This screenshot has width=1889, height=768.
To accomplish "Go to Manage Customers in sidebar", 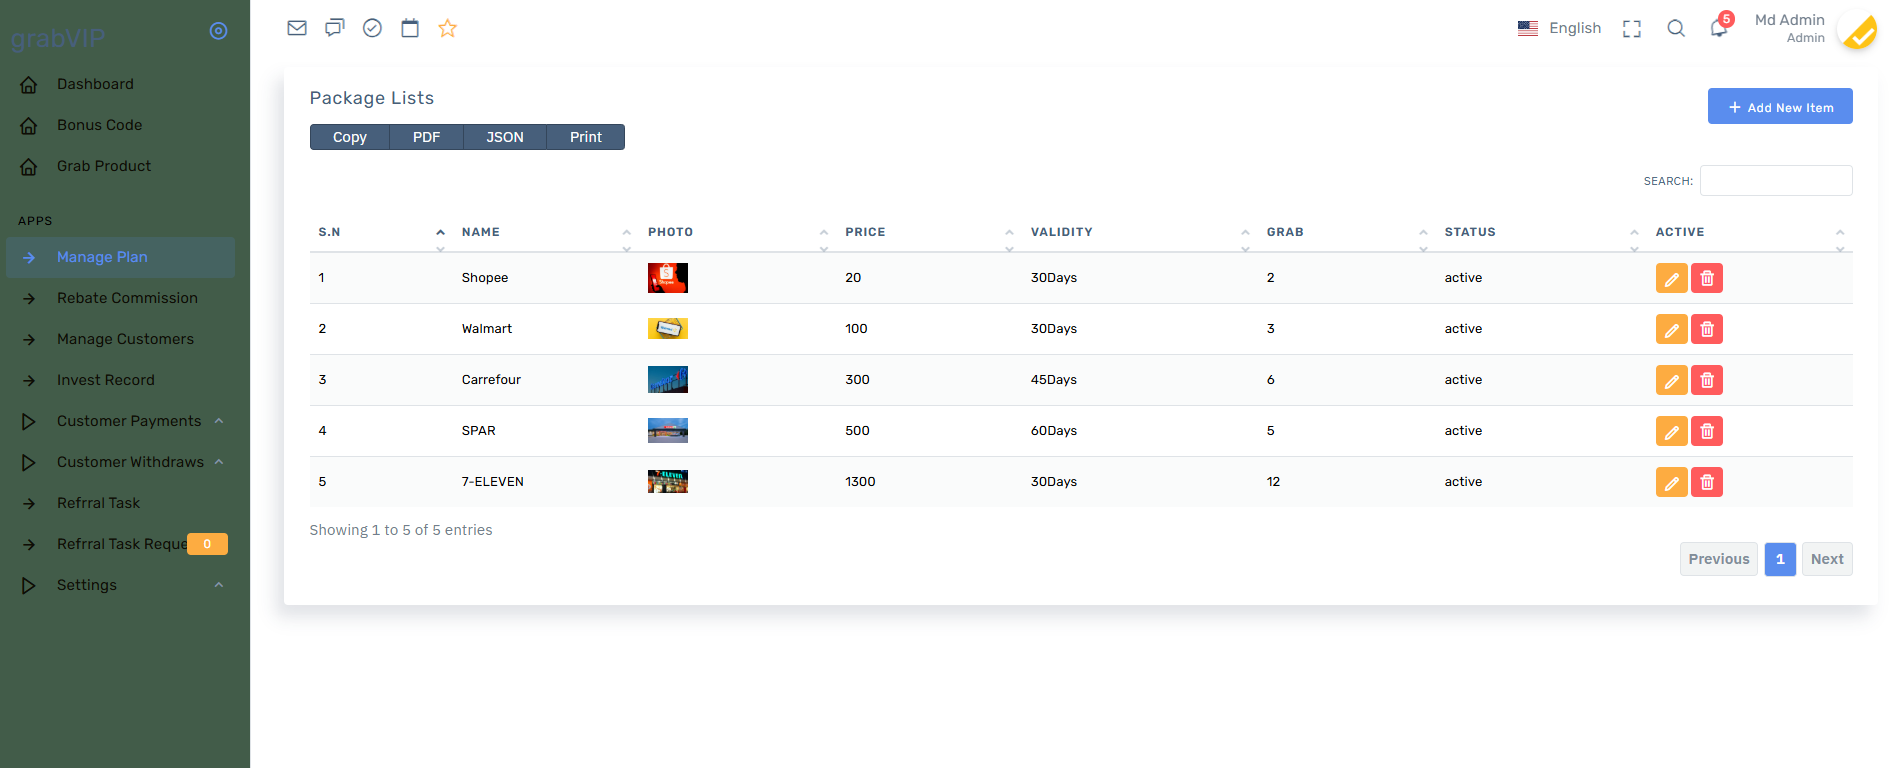I will (x=125, y=339).
